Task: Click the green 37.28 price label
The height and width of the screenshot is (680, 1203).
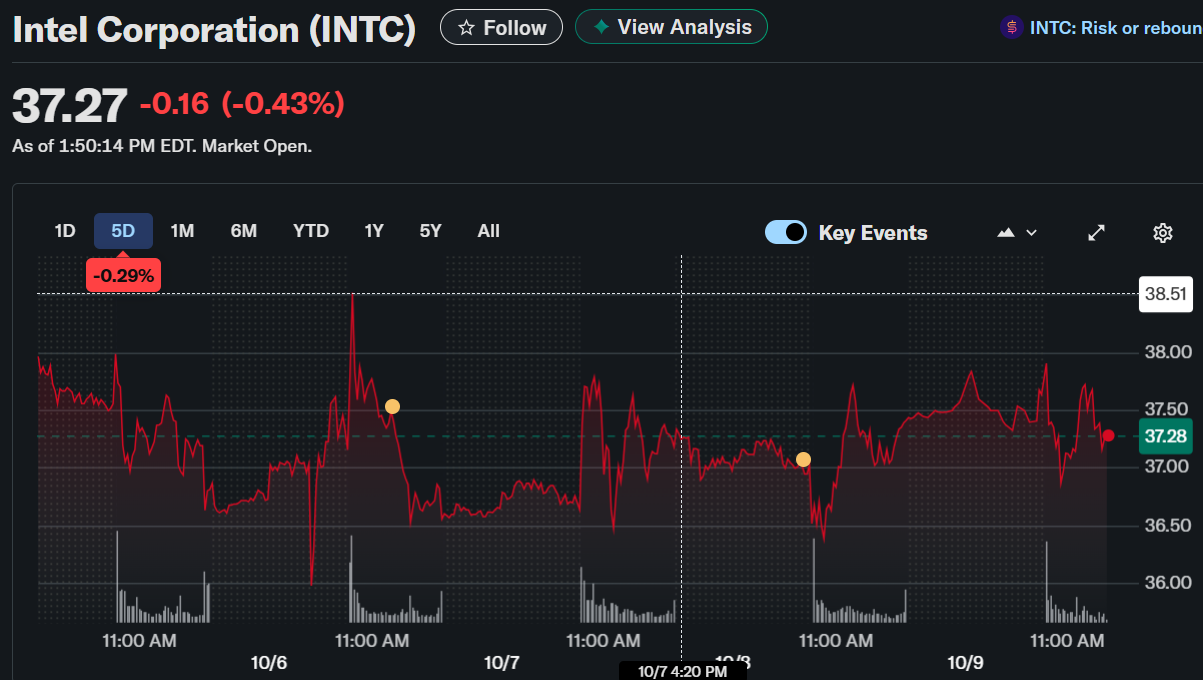Action: tap(1165, 436)
